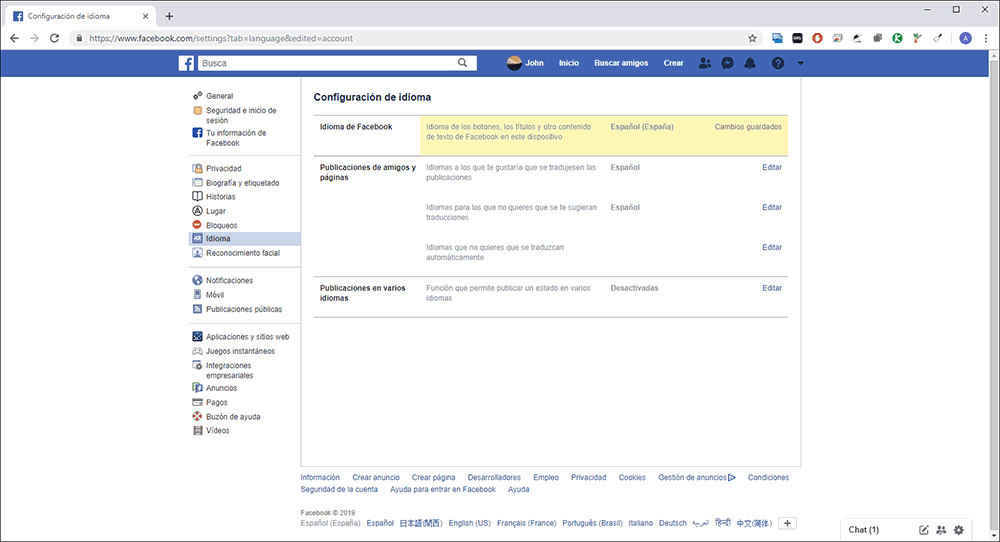Open the Chrome three-dot menu
Viewport: 1000px width, 542px height.
(x=986, y=38)
